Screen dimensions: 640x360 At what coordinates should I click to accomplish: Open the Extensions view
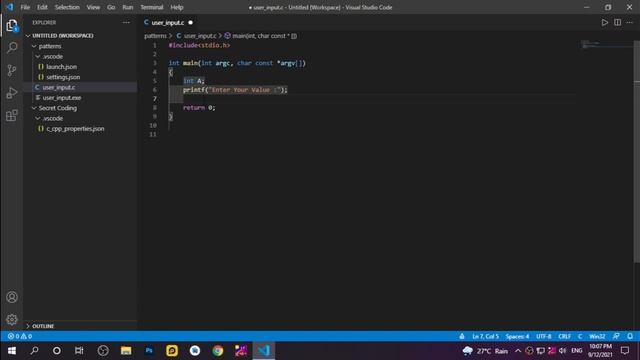pos(12,116)
